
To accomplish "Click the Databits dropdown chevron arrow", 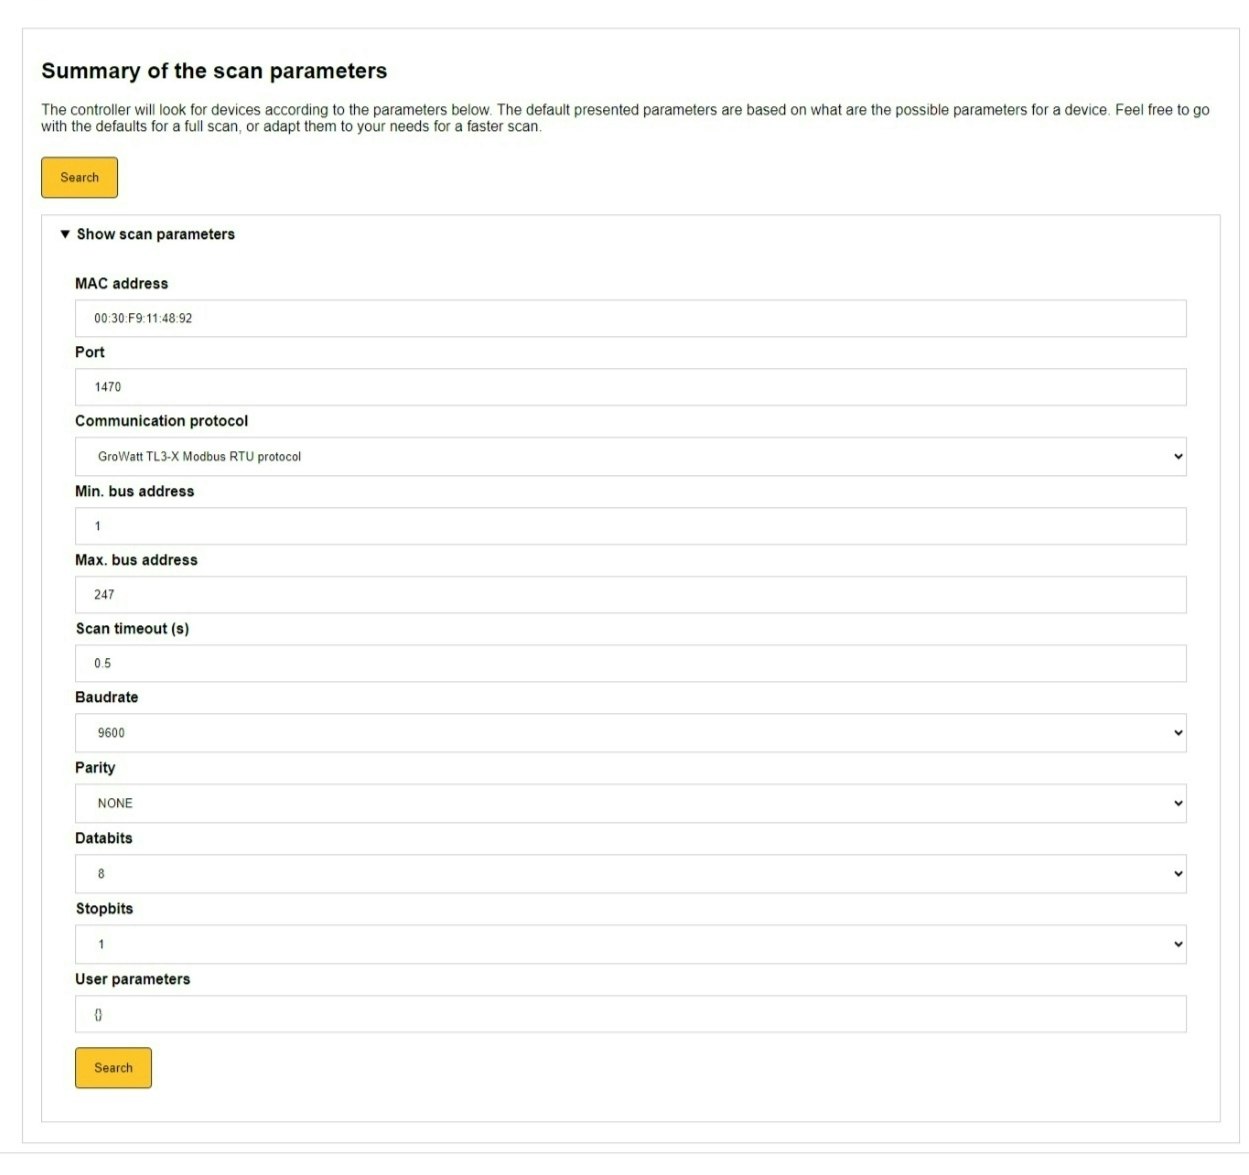I will [x=1178, y=874].
